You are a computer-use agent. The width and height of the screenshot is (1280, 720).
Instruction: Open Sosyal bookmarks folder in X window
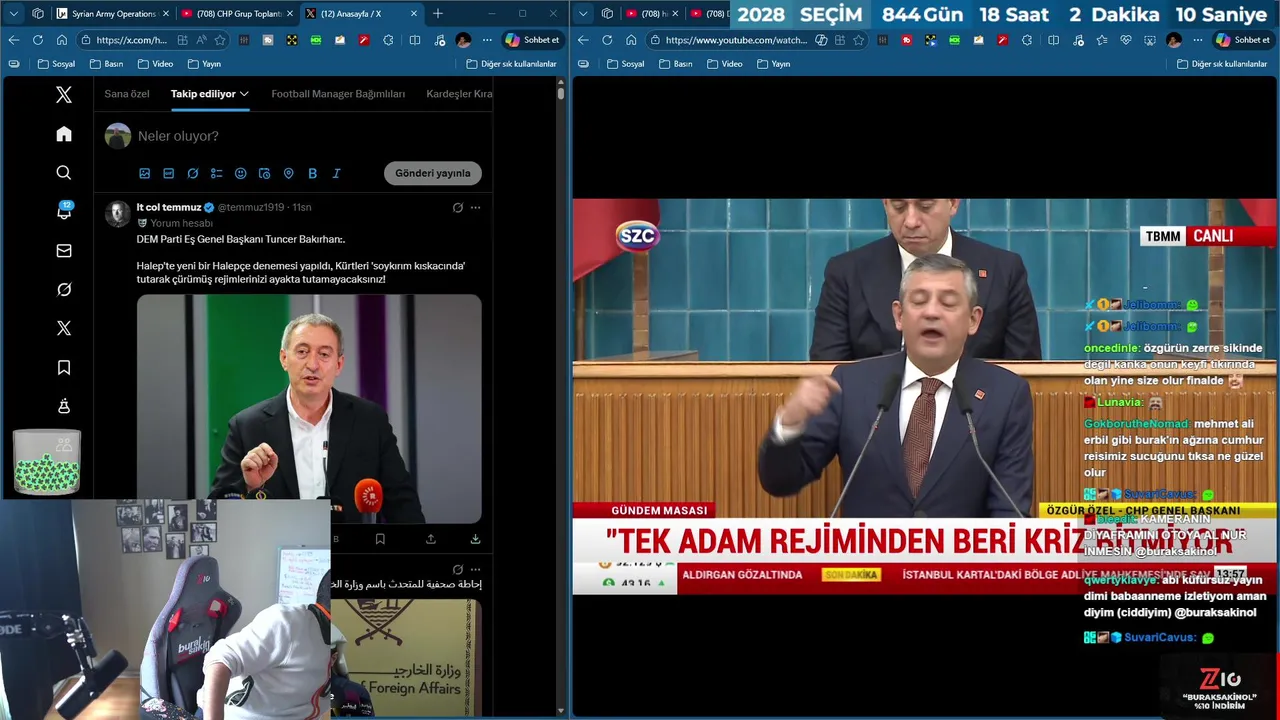click(56, 64)
